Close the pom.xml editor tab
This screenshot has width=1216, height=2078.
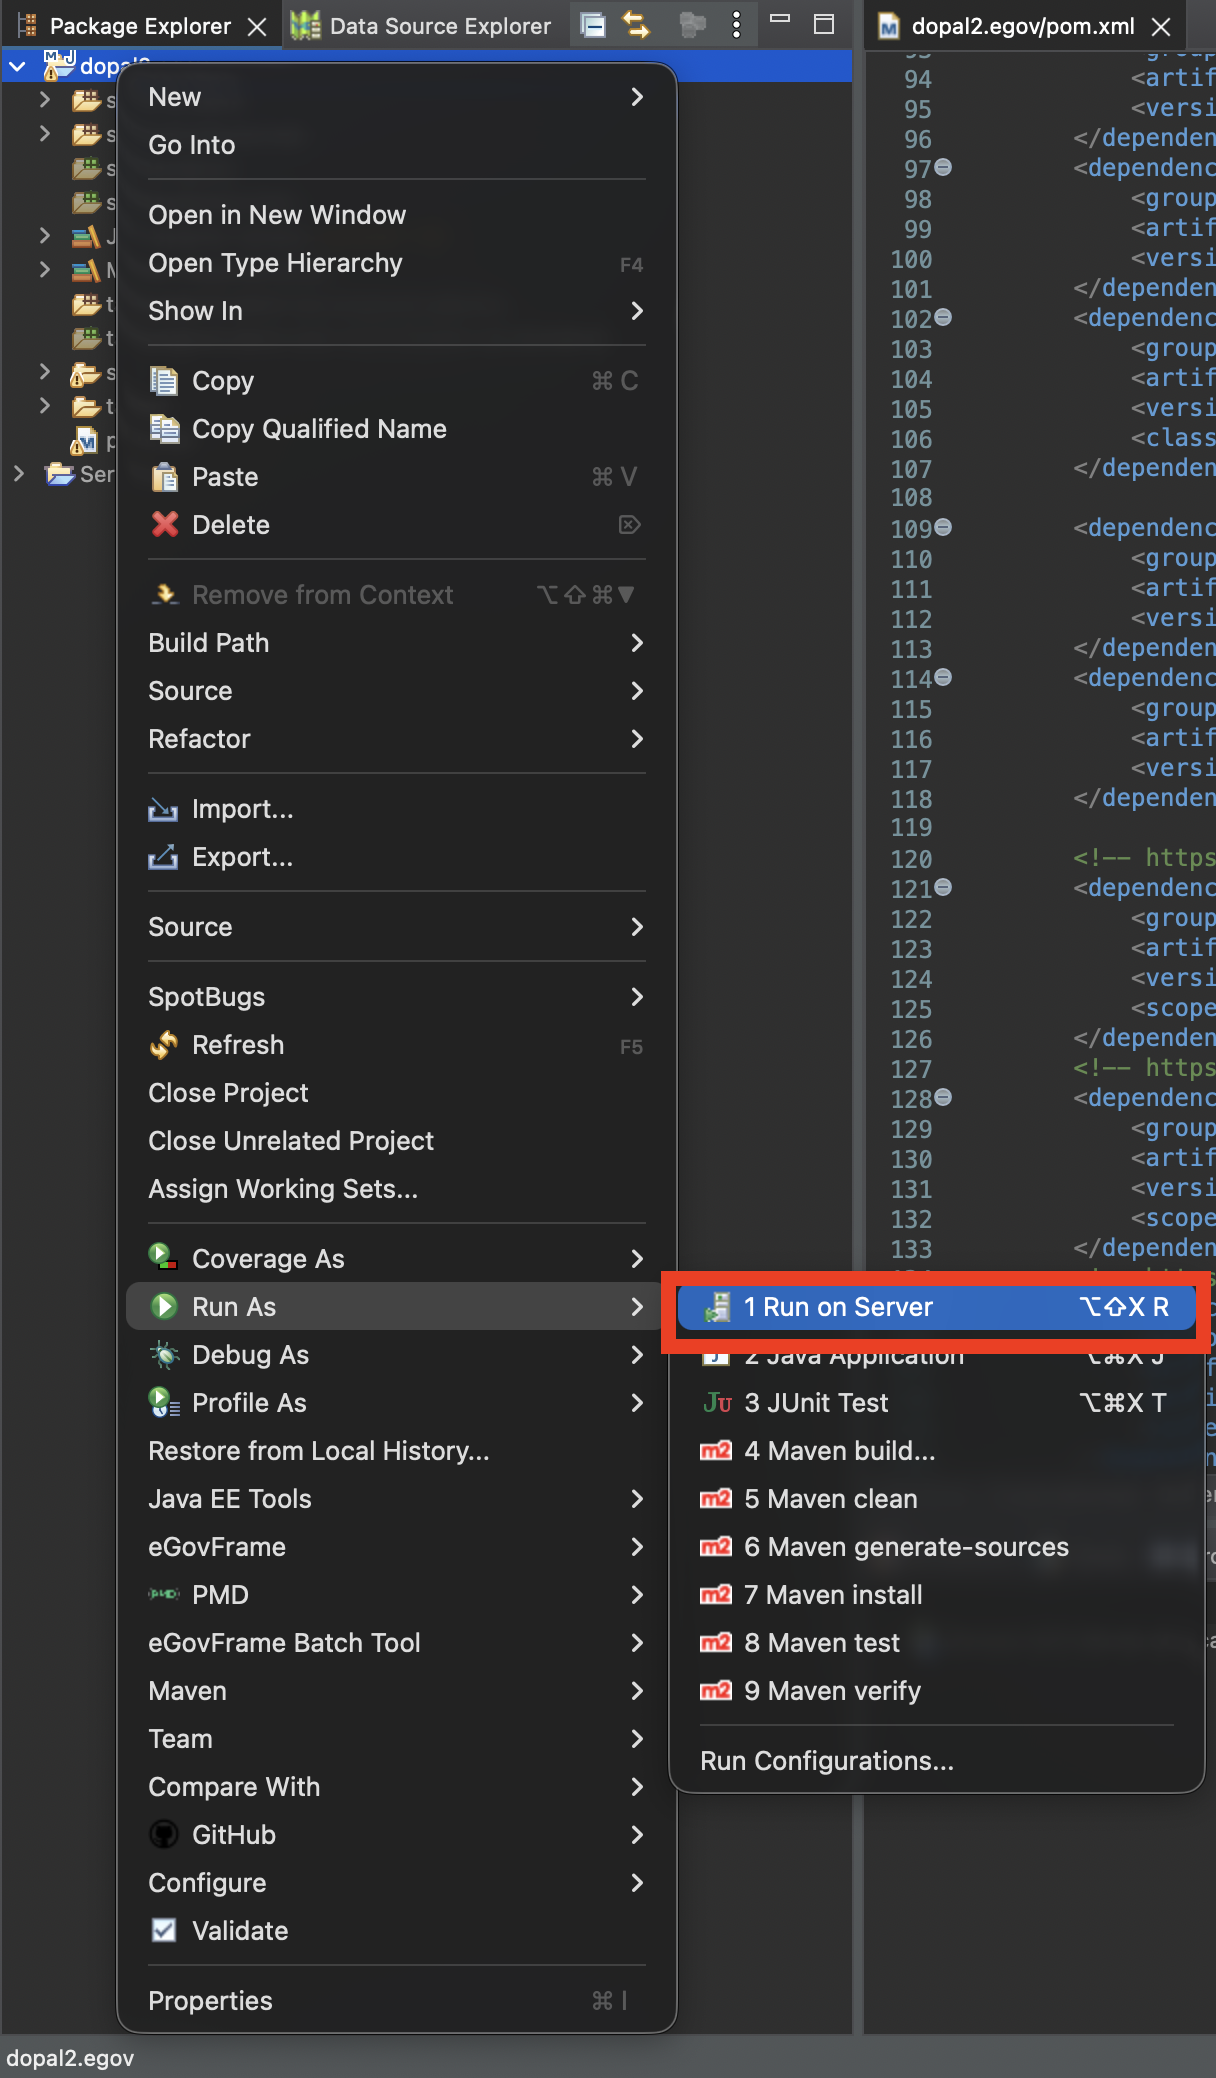coord(1161,27)
